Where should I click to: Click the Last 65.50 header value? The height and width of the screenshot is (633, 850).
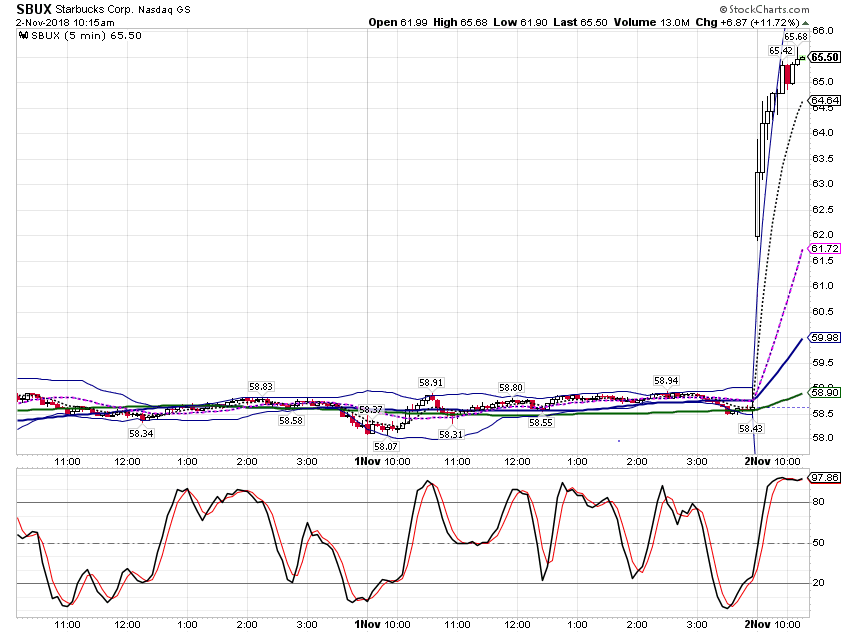[x=580, y=23]
